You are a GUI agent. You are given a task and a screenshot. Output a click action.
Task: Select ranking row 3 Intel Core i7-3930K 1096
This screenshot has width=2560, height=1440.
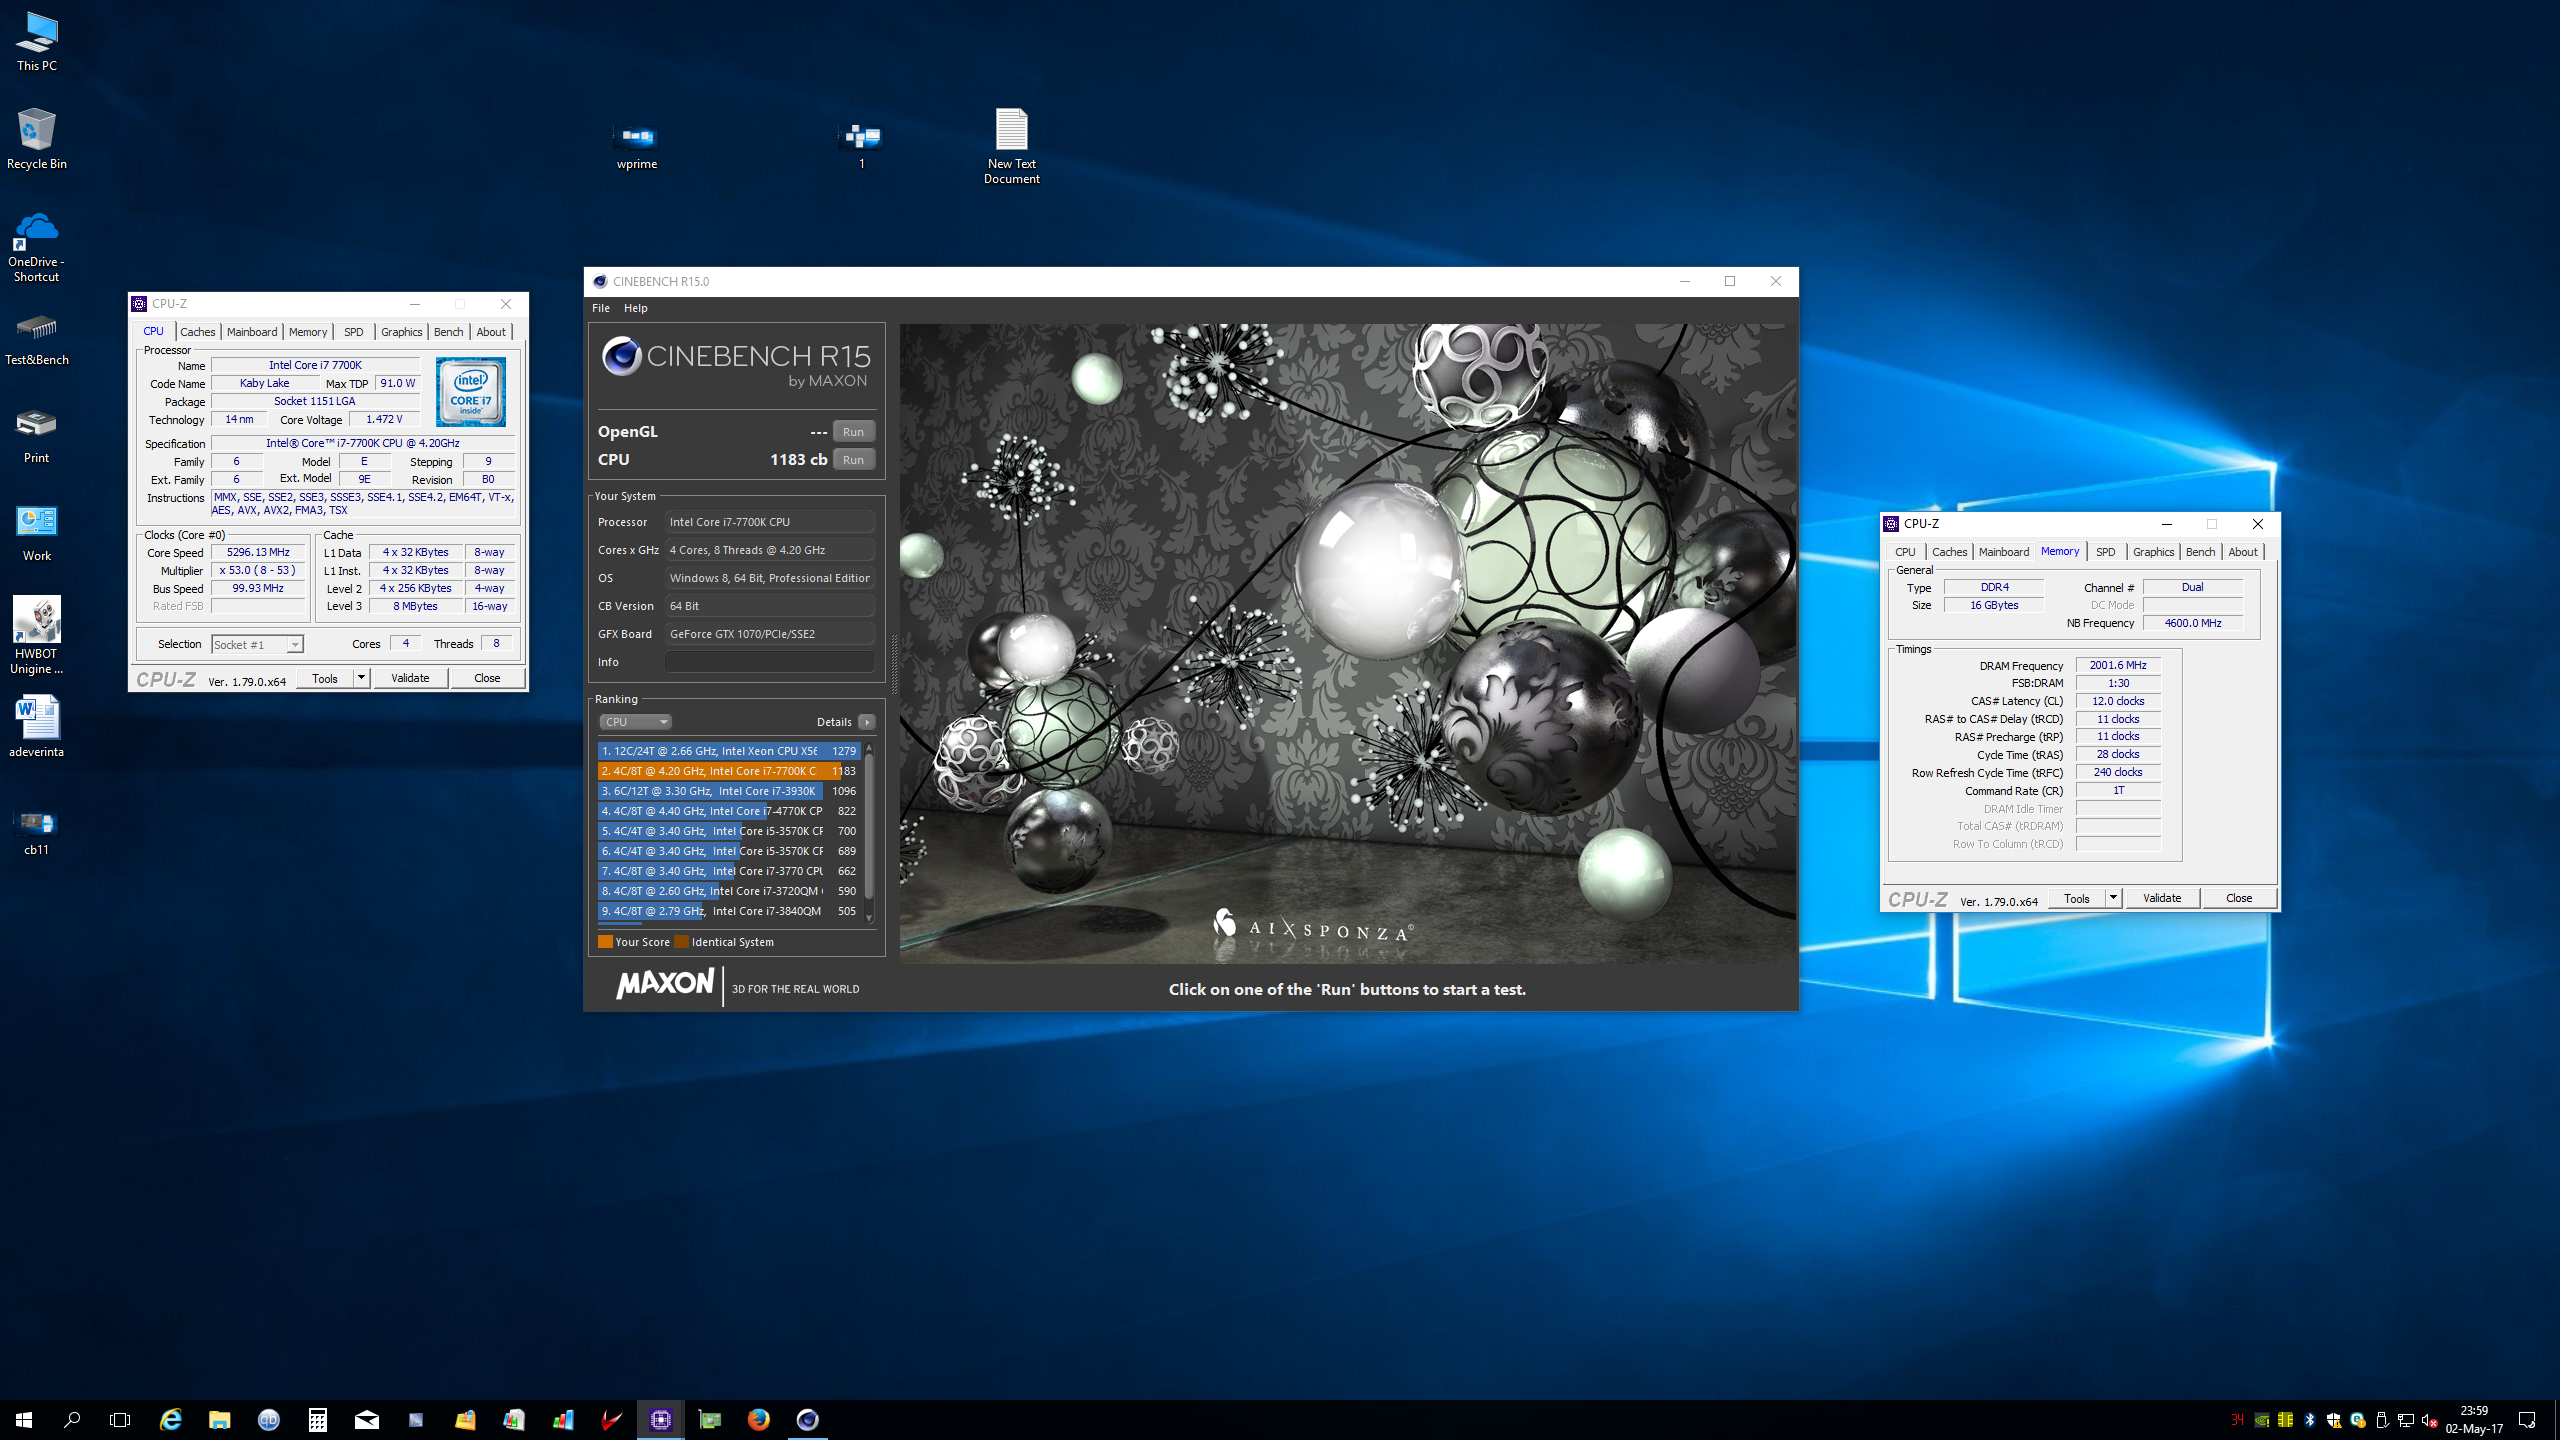pyautogui.click(x=729, y=791)
